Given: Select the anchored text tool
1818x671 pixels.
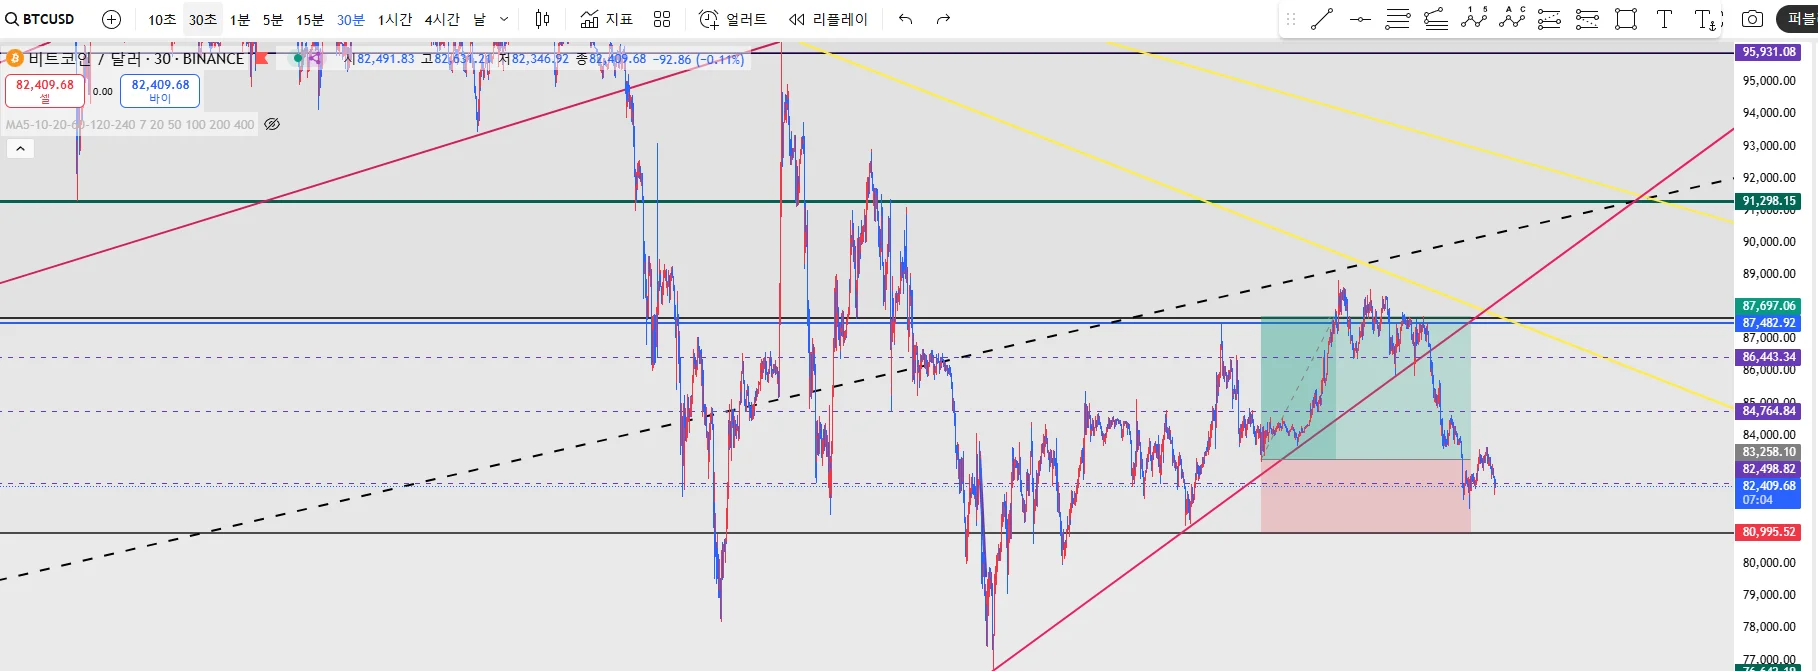Looking at the screenshot, I should tap(1706, 19).
